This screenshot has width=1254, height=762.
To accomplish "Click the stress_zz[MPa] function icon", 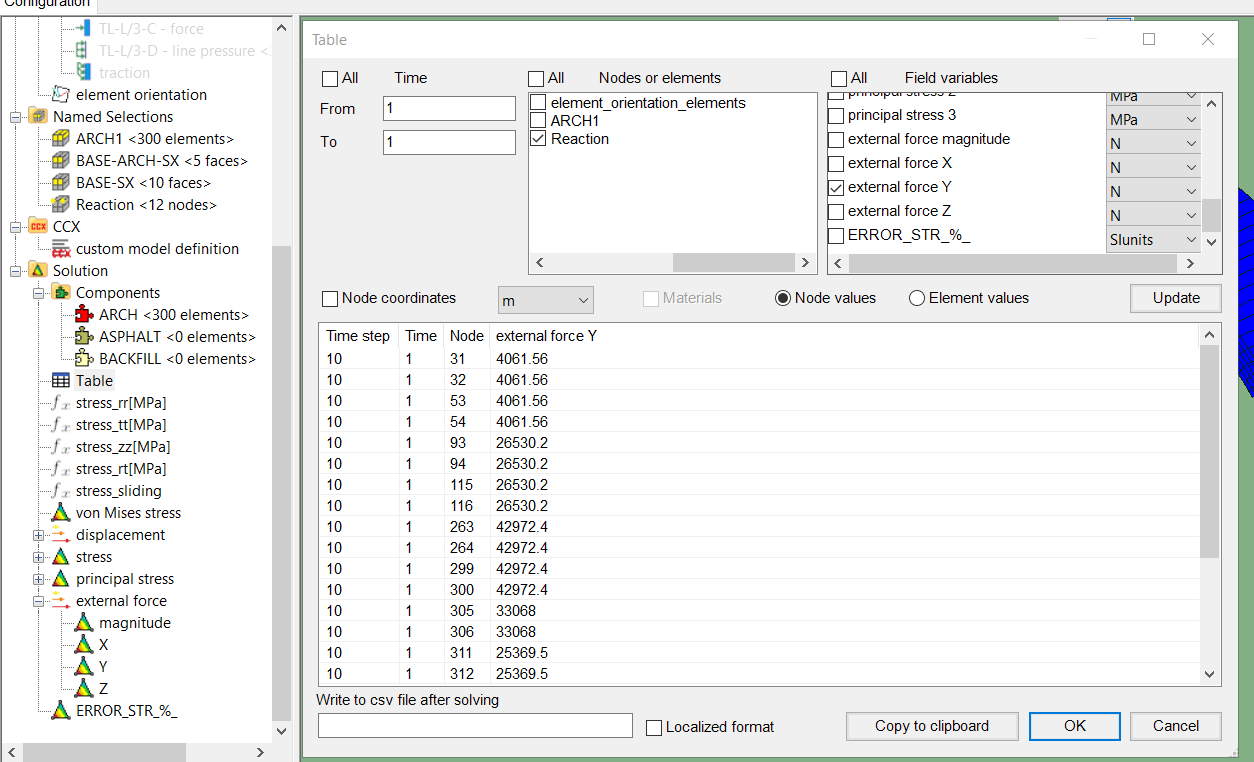I will pos(61,447).
